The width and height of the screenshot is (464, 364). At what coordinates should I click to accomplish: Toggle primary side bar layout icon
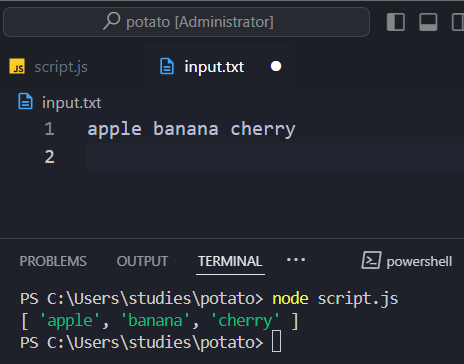click(396, 22)
